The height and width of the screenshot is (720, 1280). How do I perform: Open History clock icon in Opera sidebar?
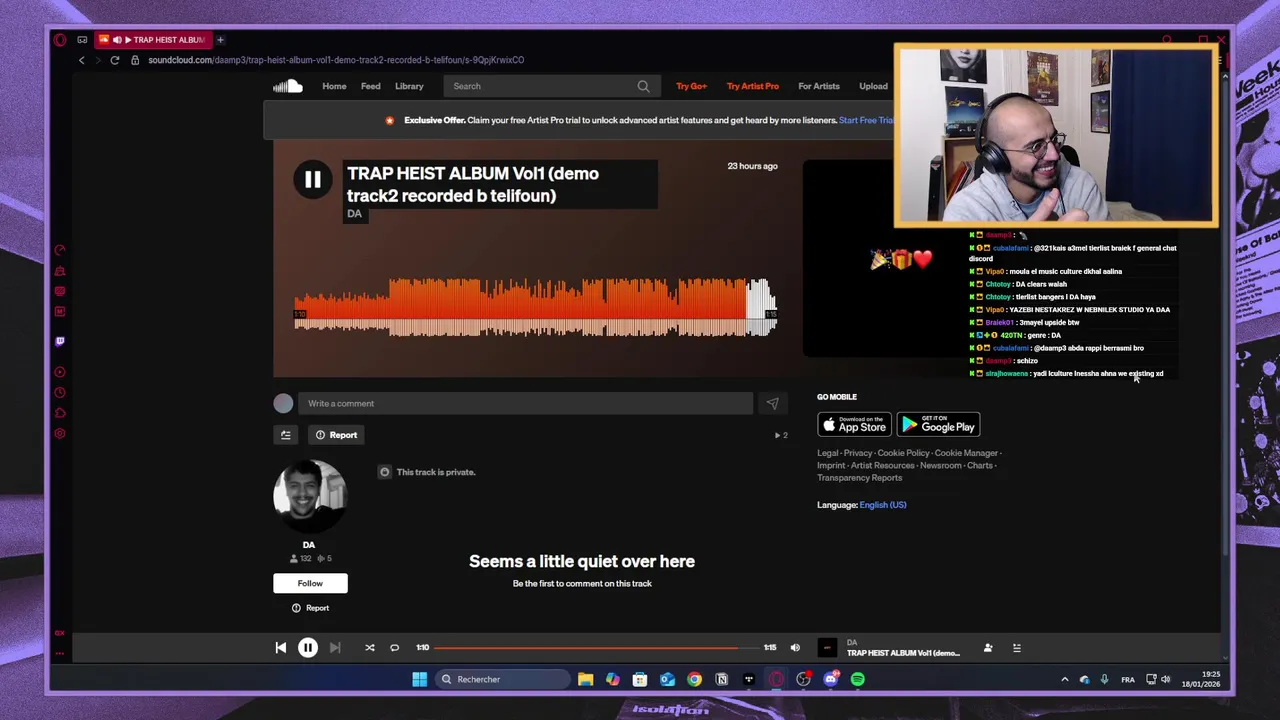coord(60,393)
